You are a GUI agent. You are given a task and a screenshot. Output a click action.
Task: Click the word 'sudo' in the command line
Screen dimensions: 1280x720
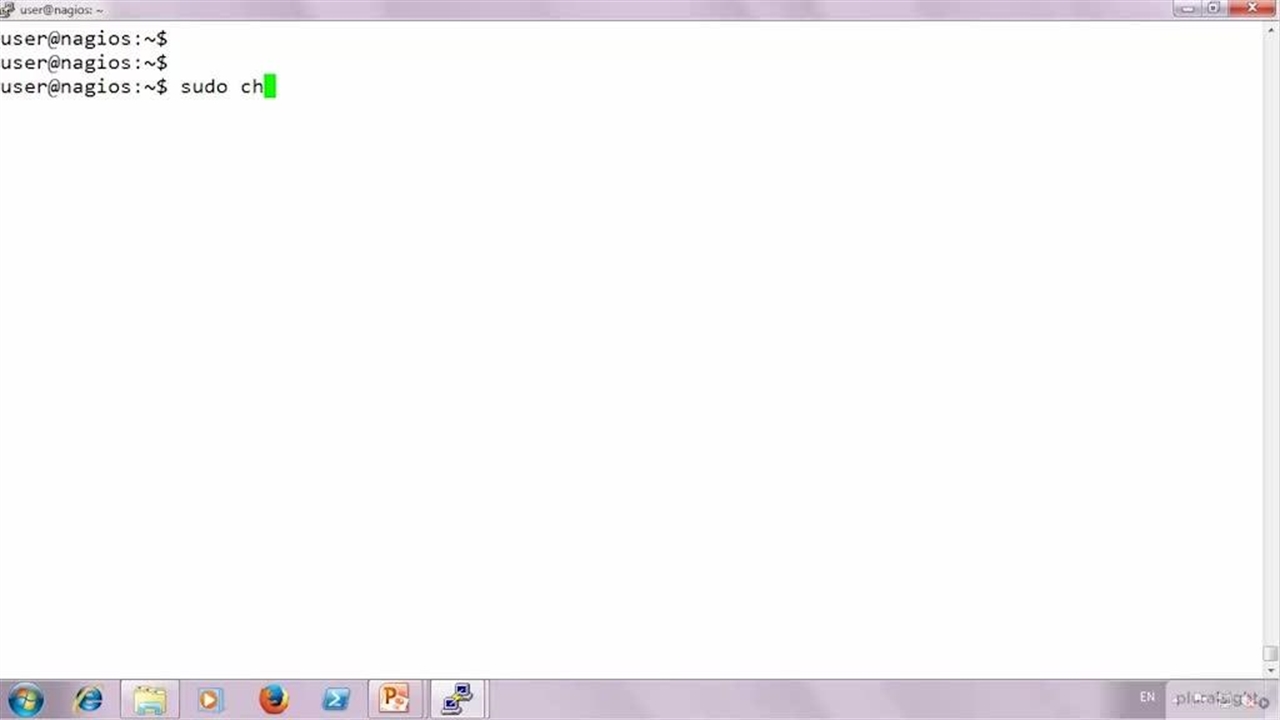[x=203, y=86]
